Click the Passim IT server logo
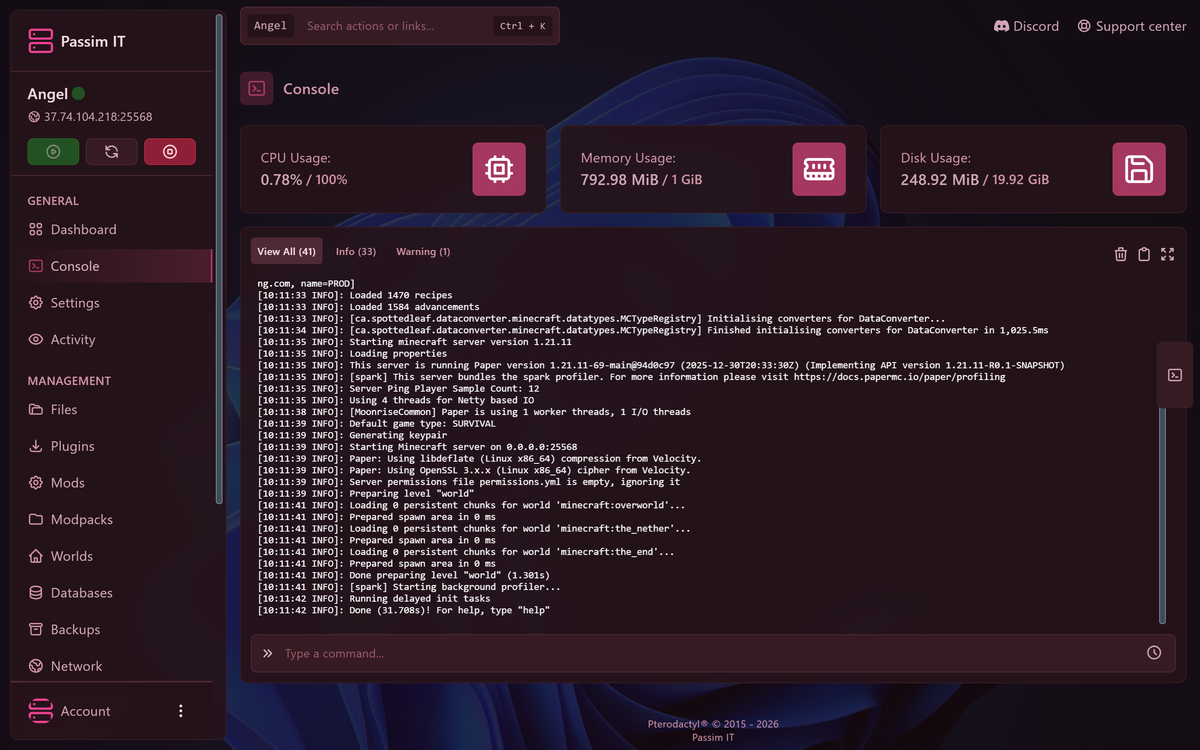 click(x=41, y=41)
